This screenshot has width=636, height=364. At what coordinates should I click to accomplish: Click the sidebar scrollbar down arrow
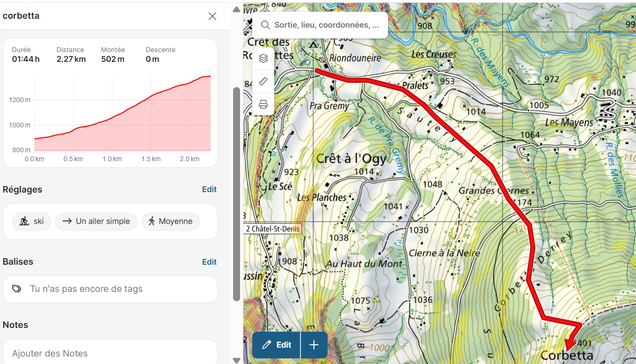point(236,360)
